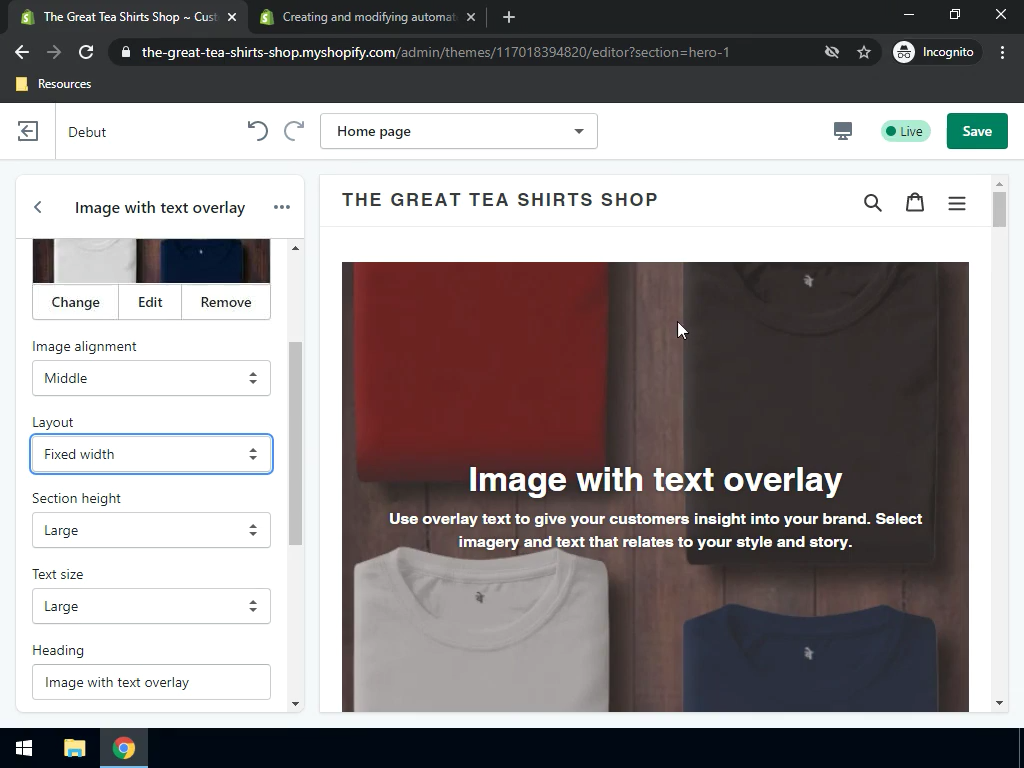Click the exit editor icon
Image resolution: width=1024 pixels, height=768 pixels.
pyautogui.click(x=28, y=131)
